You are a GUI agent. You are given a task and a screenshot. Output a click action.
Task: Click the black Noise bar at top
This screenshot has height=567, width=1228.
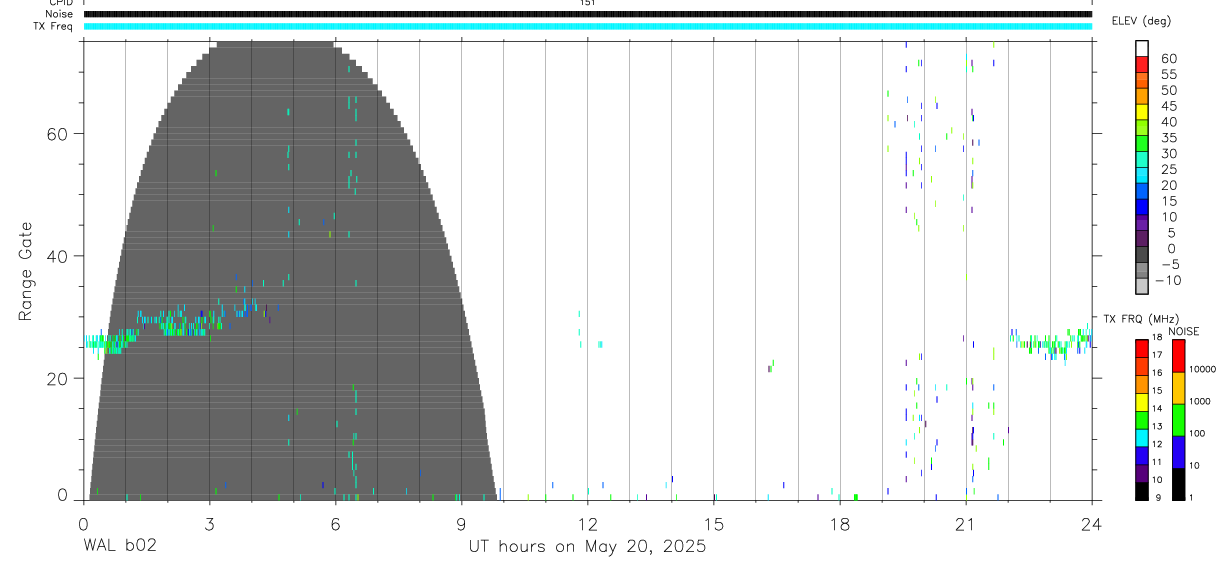tap(587, 14)
